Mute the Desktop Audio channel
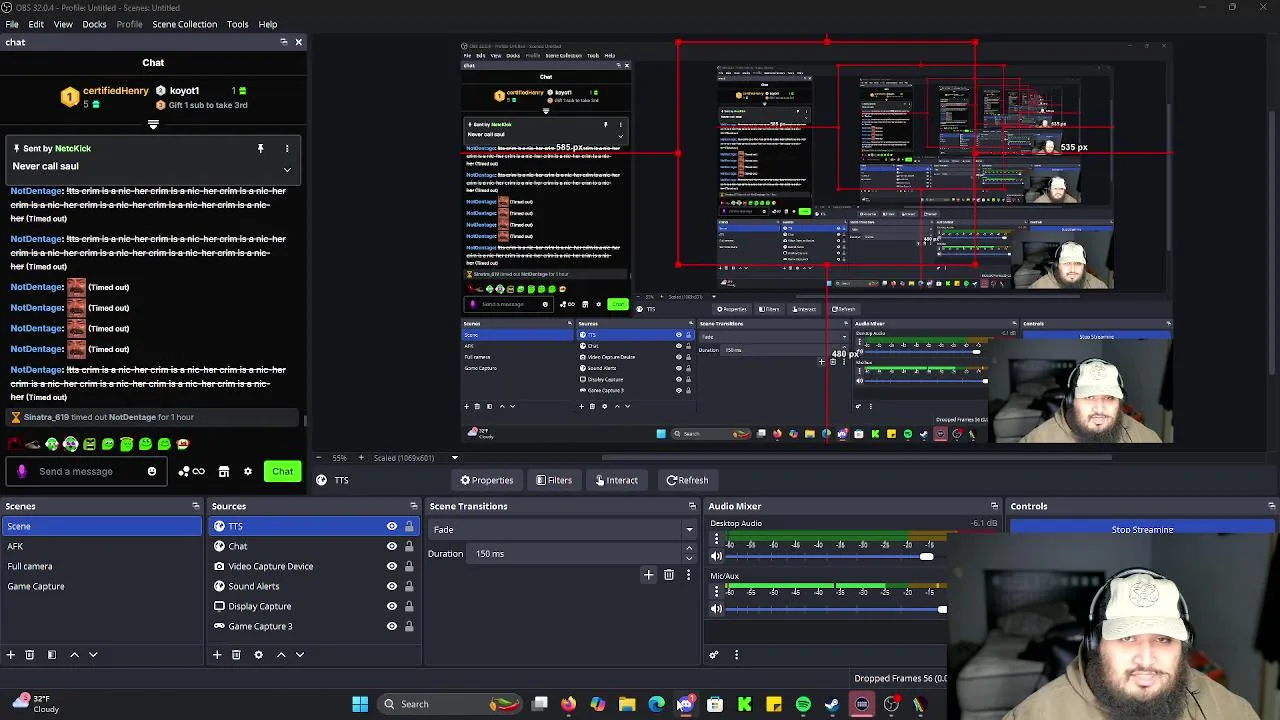The image size is (1280, 720). 716,557
